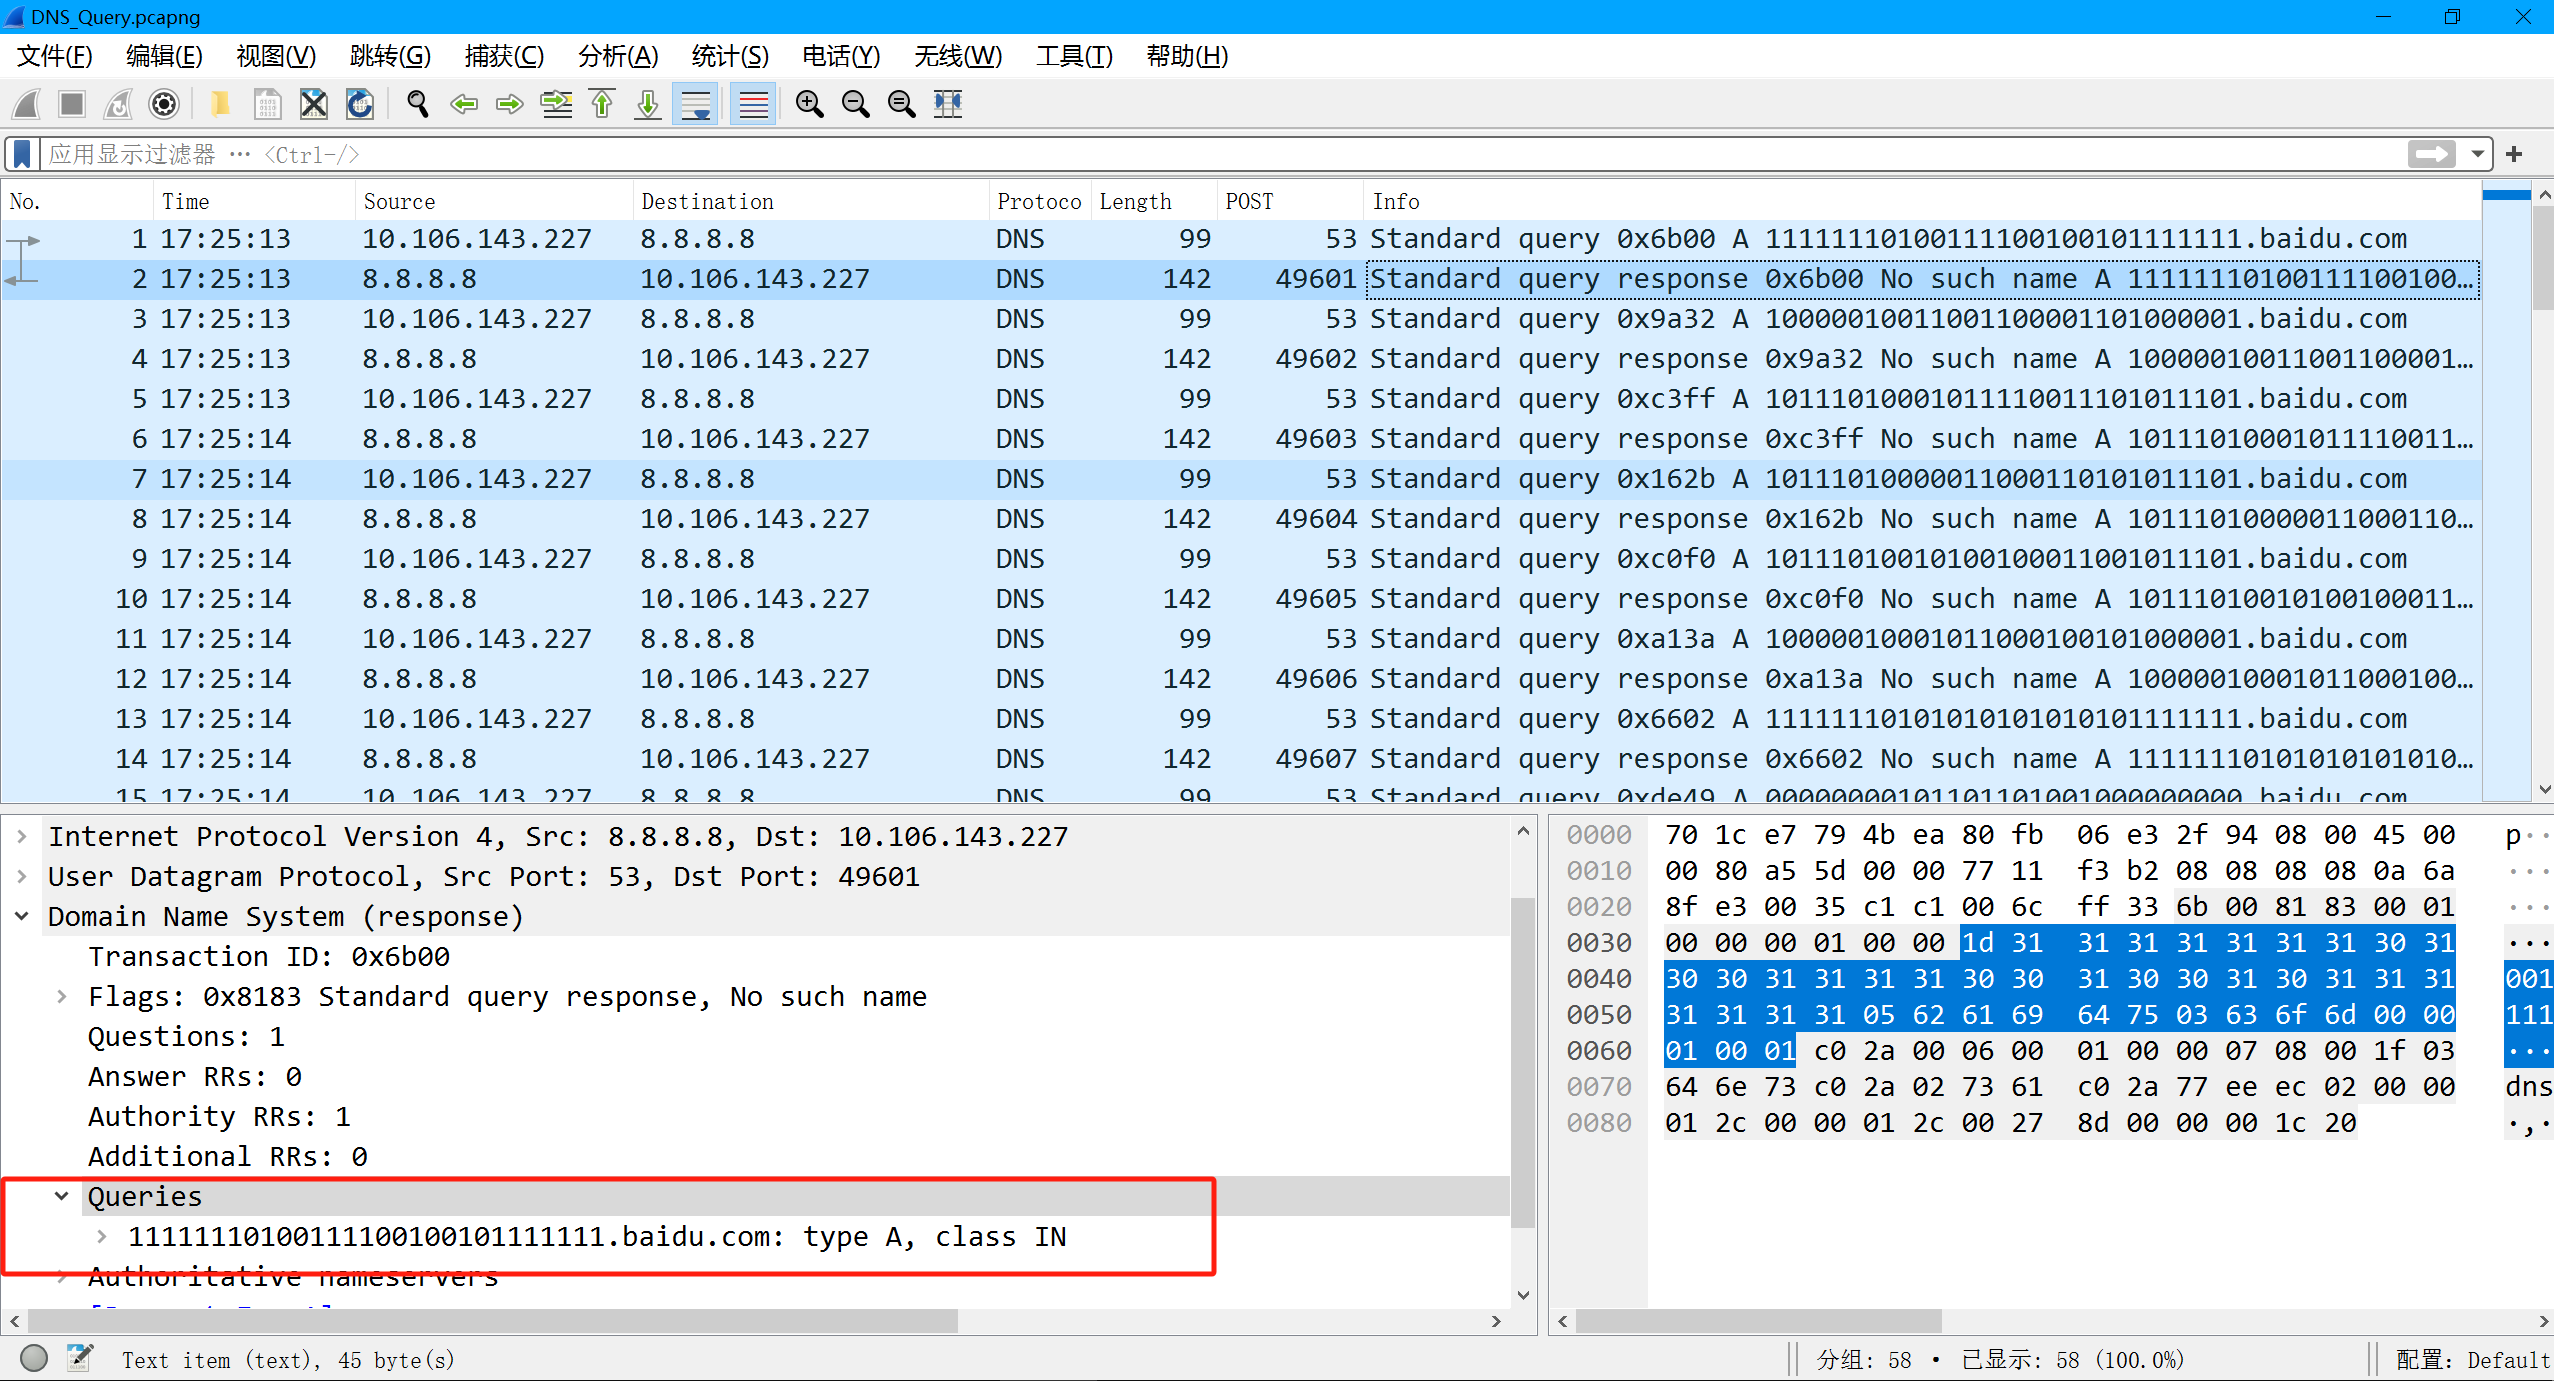Jump to the last packet icon
Viewport: 2554px width, 1381px height.
point(648,104)
